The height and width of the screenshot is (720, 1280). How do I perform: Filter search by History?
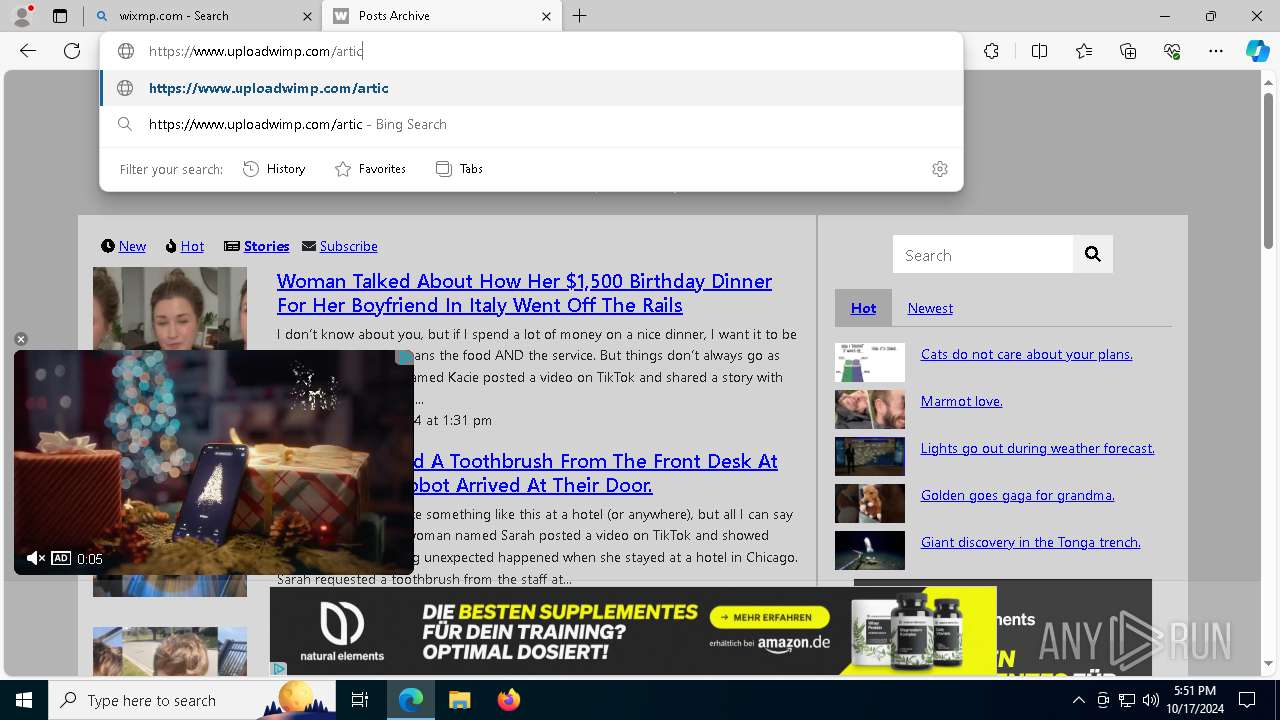(274, 169)
